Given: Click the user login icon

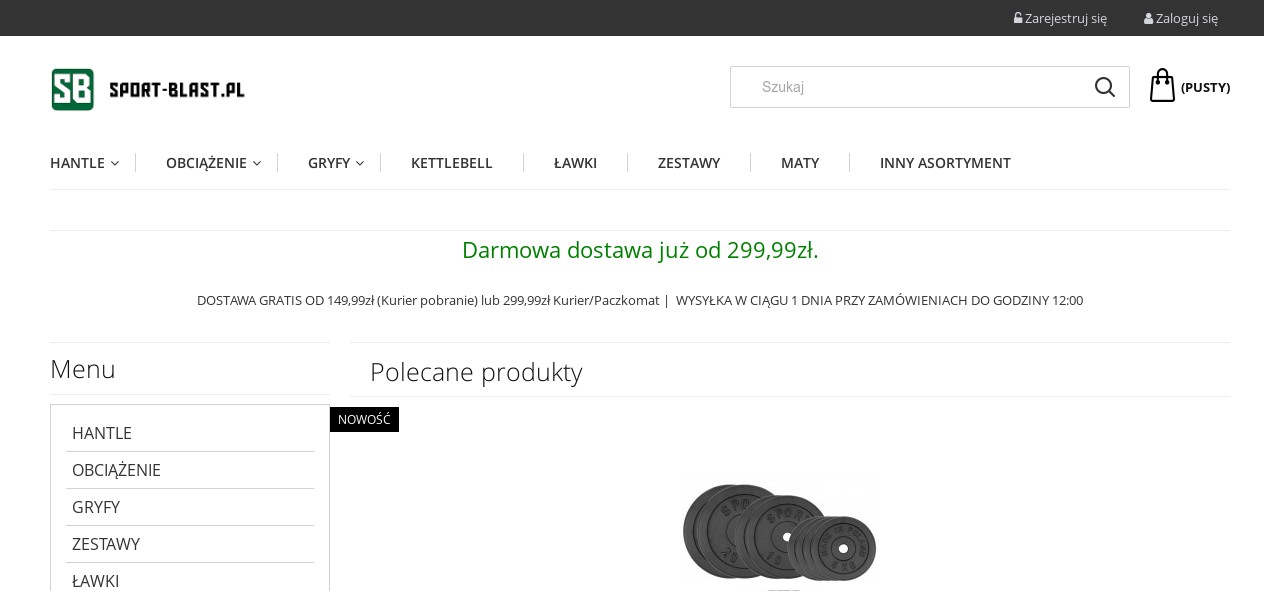Looking at the screenshot, I should [1149, 18].
